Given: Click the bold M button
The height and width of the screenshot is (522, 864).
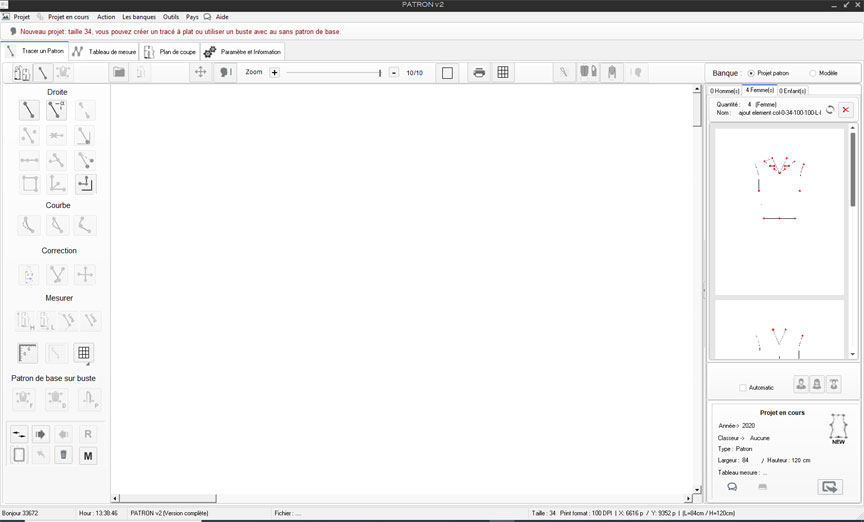Looking at the screenshot, I should (x=88, y=455).
